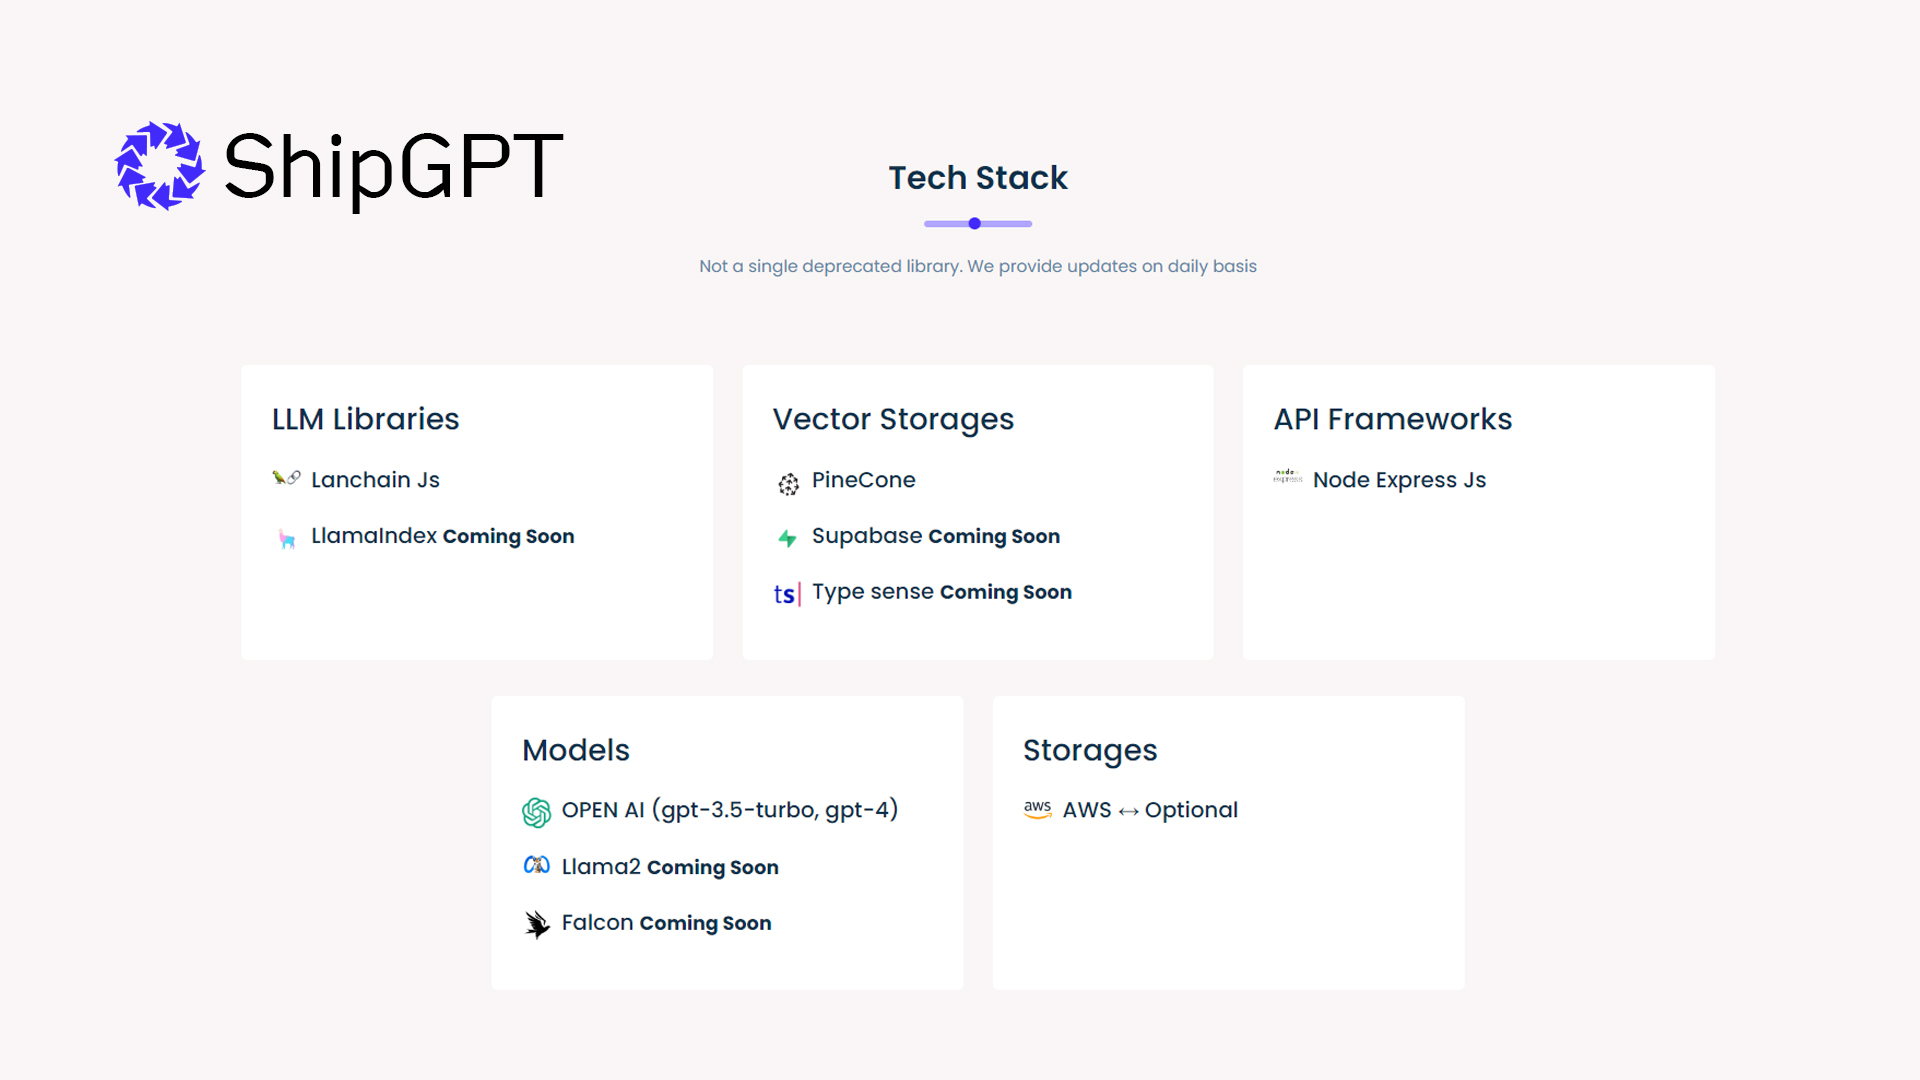Screen dimensions: 1920x1080
Task: Click the PineCone icon
Action: click(x=788, y=483)
